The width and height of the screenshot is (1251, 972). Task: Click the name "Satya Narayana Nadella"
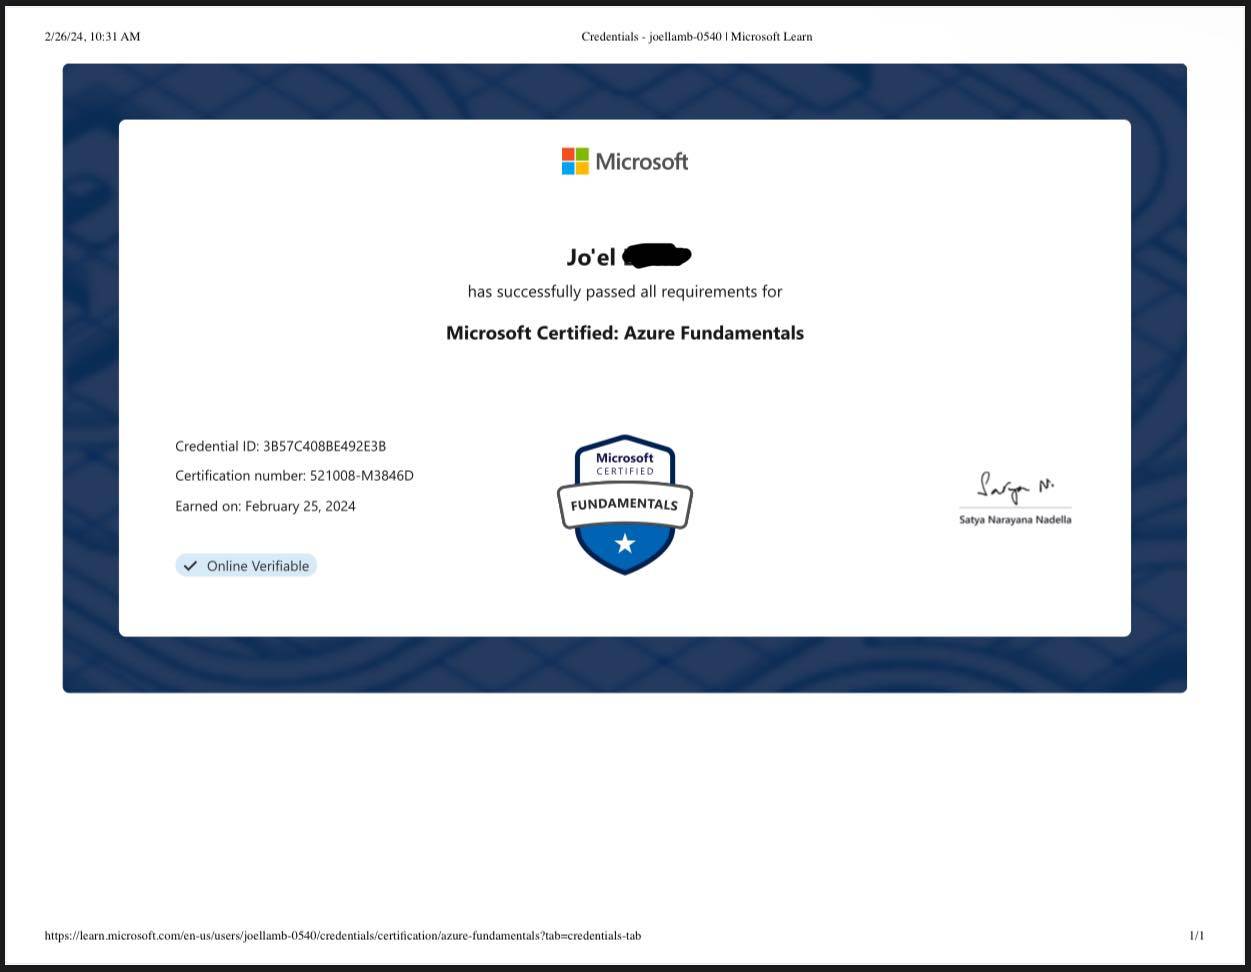point(1015,520)
